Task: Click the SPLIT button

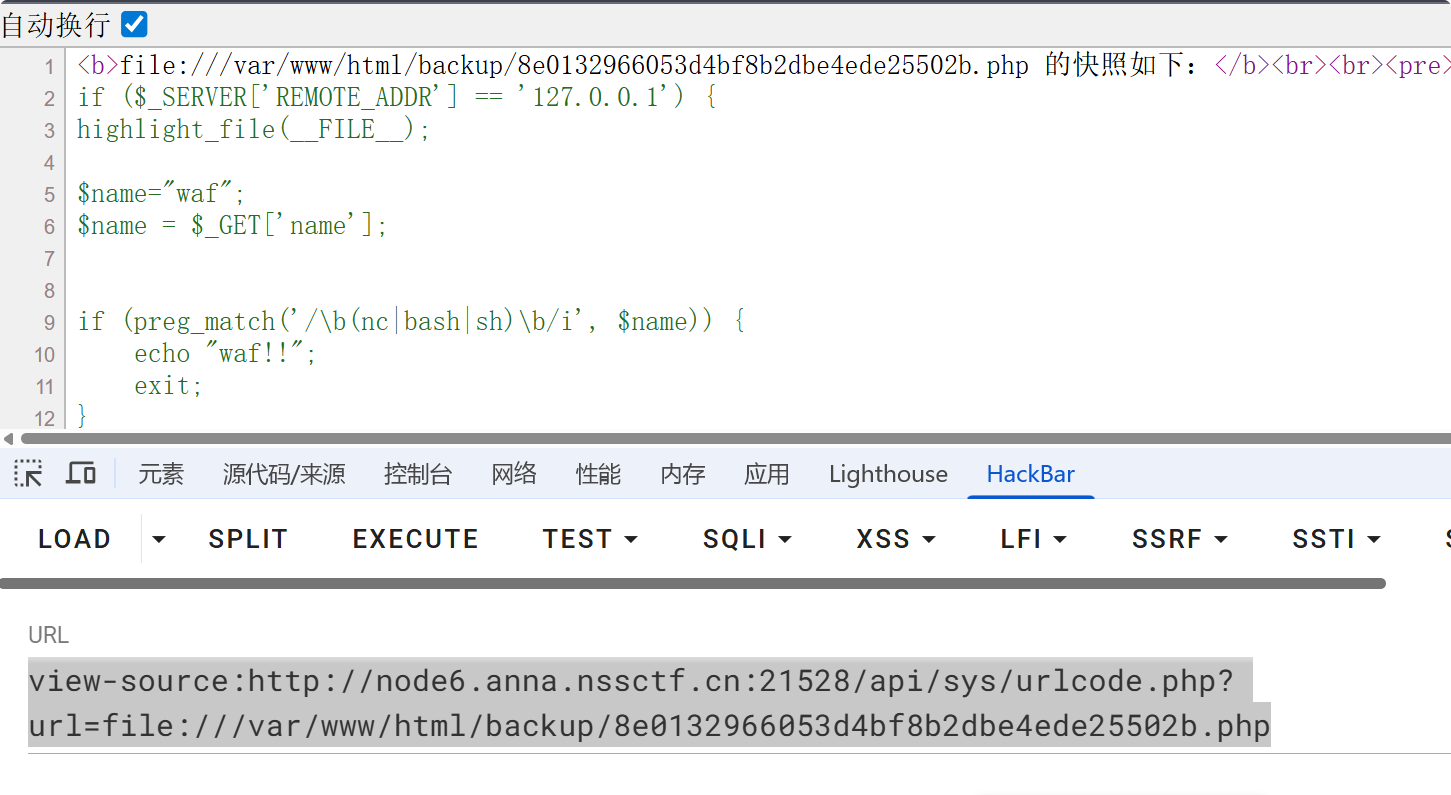Action: coord(248,539)
